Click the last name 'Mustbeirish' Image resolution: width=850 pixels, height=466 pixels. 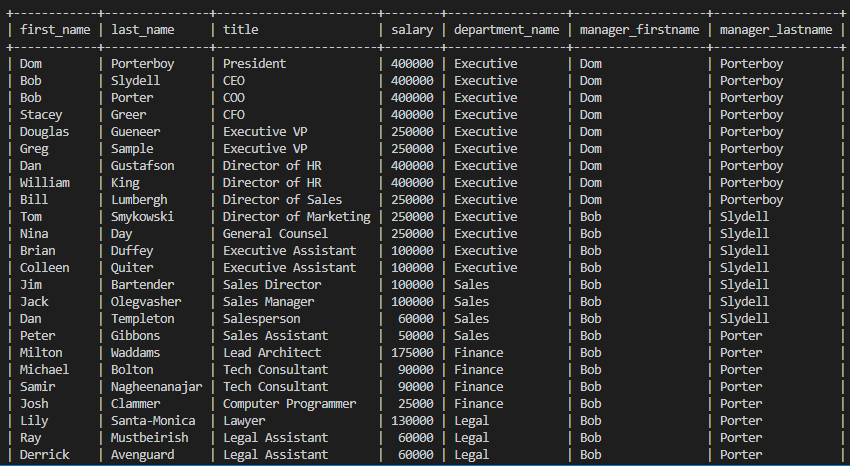point(150,437)
